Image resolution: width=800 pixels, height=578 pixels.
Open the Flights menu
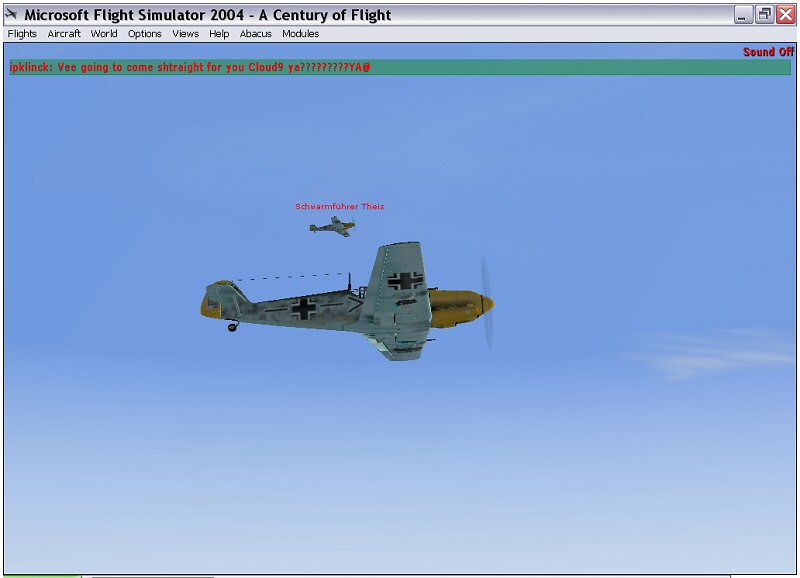[22, 34]
